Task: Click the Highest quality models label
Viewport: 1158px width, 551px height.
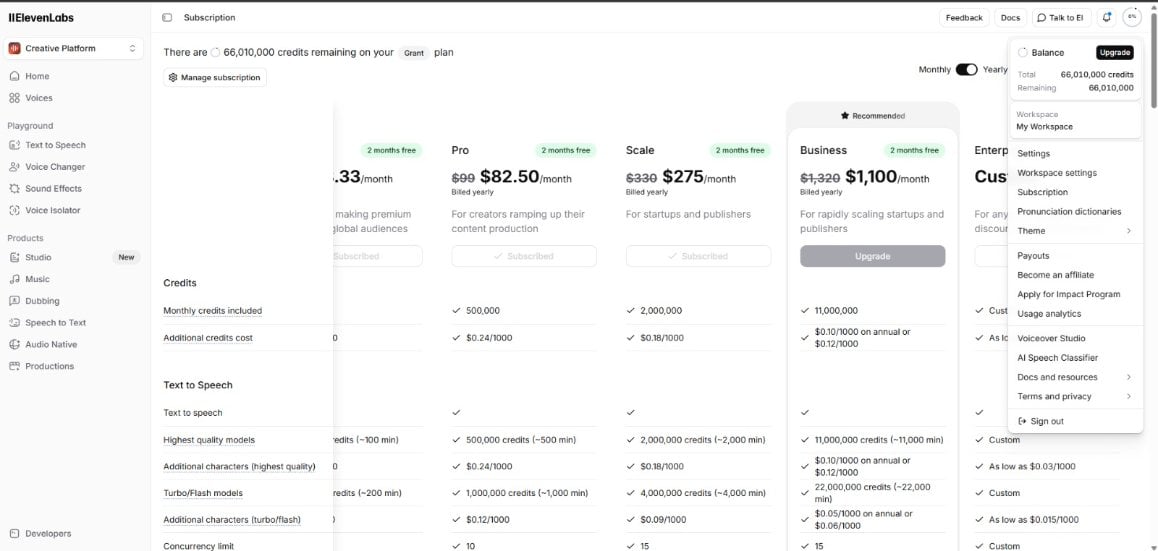Action: (209, 440)
